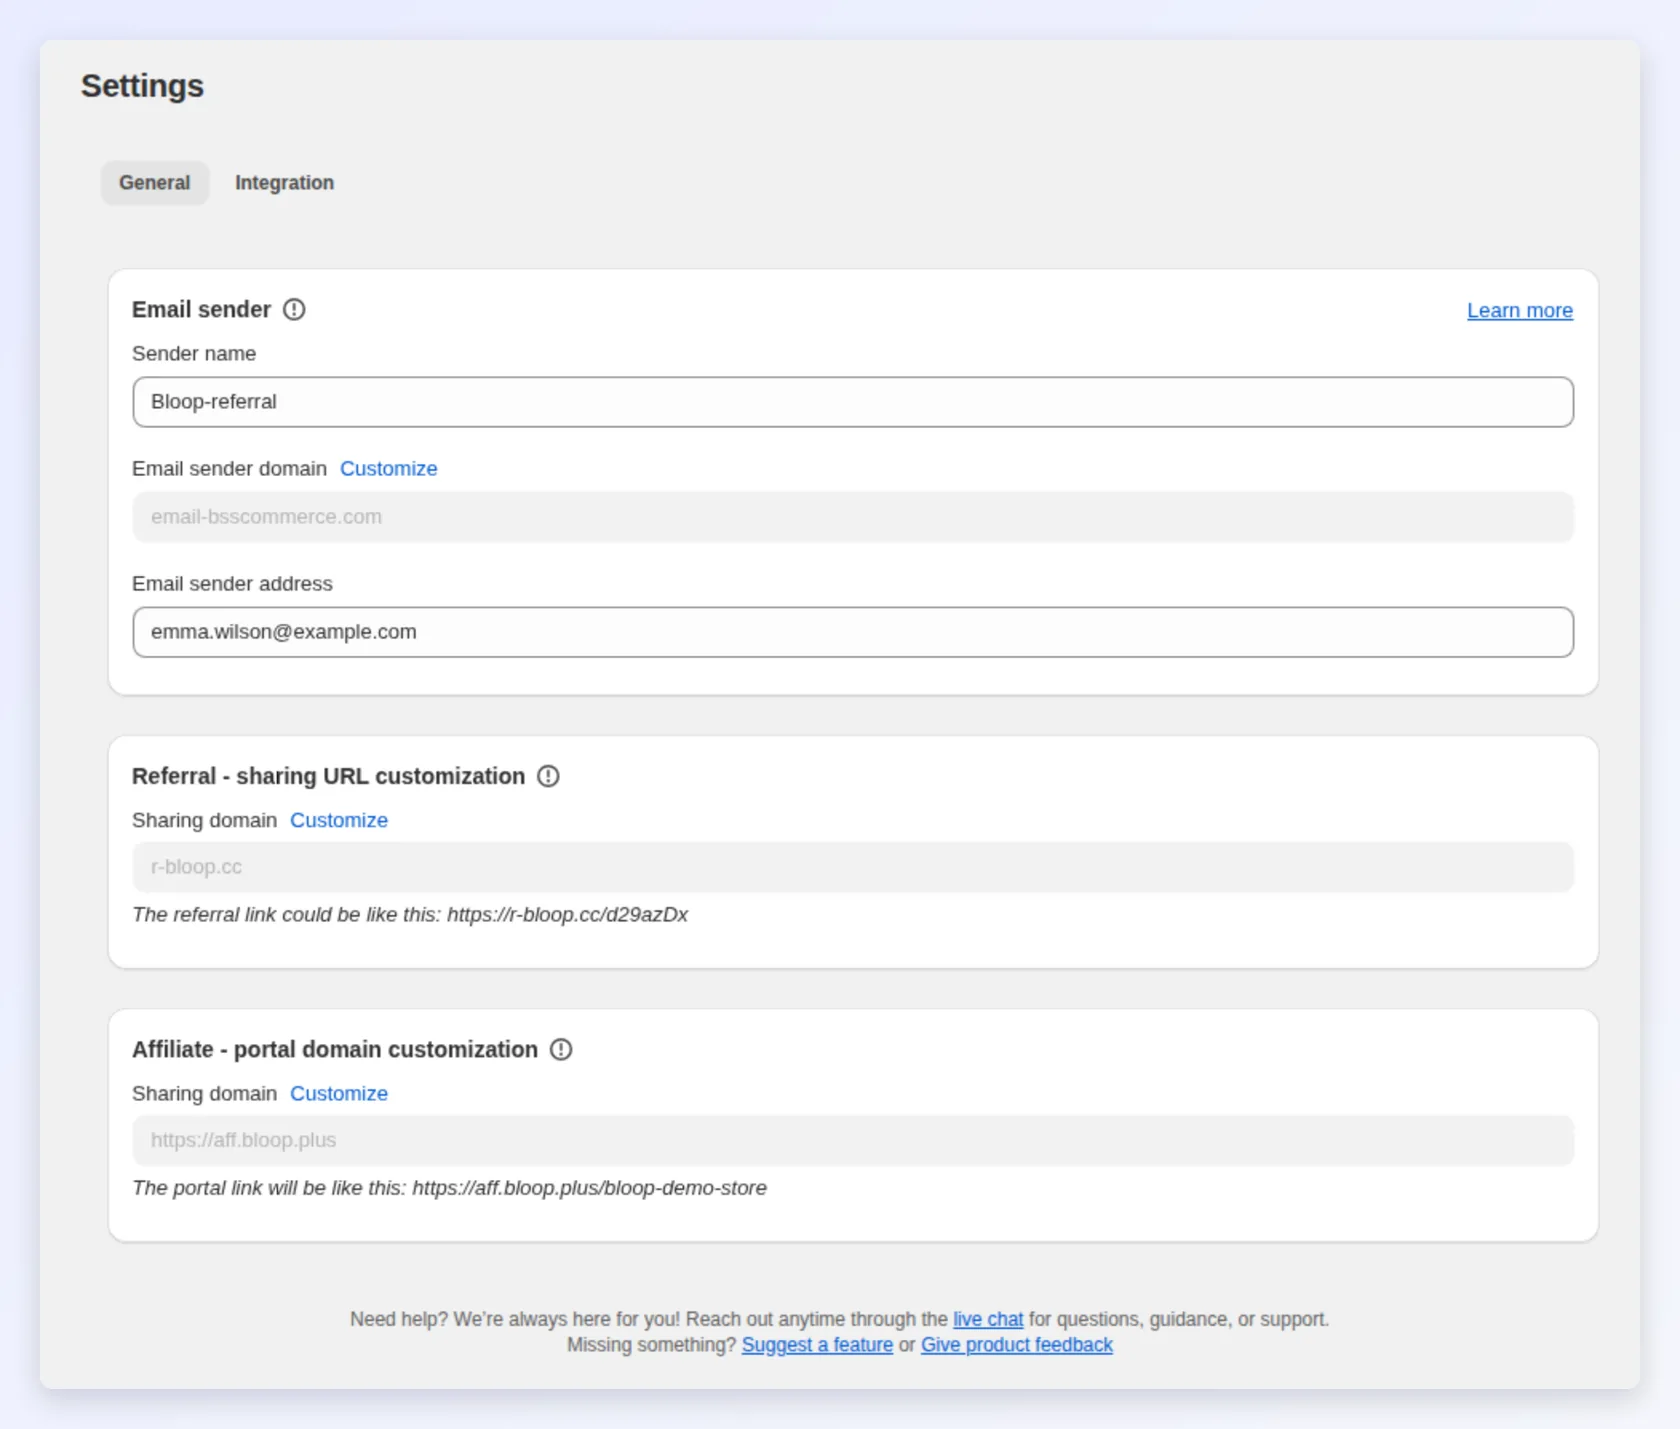The height and width of the screenshot is (1429, 1680).
Task: Click the disabled email-bsscommerce.com domain field
Action: tap(853, 517)
